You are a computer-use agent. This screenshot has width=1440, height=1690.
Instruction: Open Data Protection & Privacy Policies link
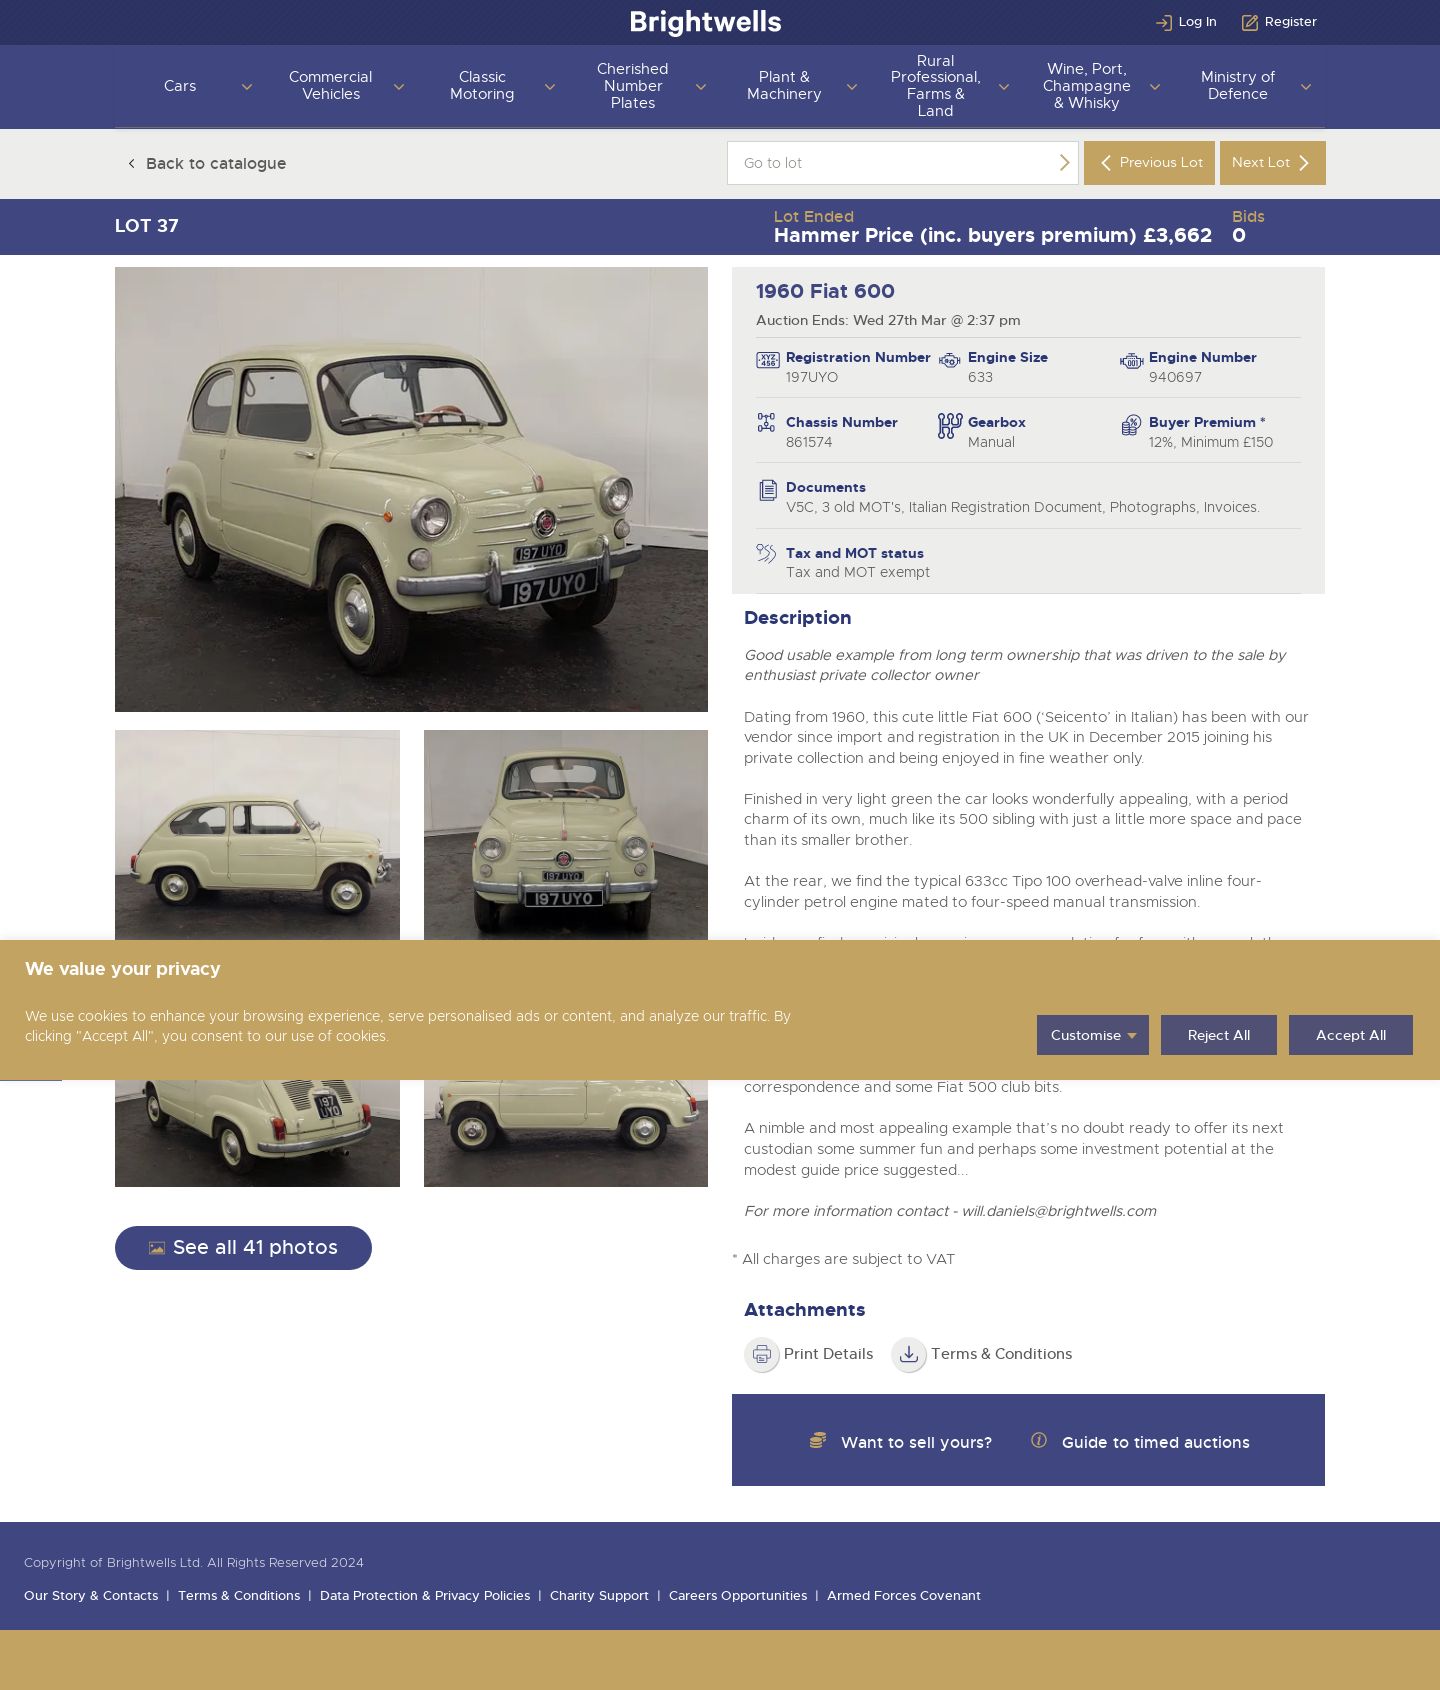(425, 1596)
